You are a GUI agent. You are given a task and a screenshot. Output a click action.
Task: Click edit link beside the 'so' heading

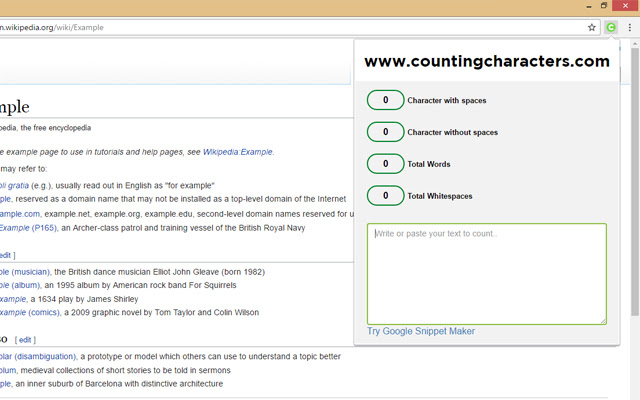pyautogui.click(x=25, y=340)
